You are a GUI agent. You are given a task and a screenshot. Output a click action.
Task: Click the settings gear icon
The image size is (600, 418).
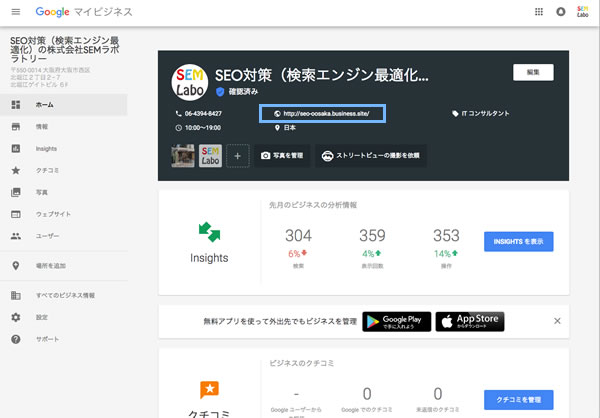(x=16, y=317)
